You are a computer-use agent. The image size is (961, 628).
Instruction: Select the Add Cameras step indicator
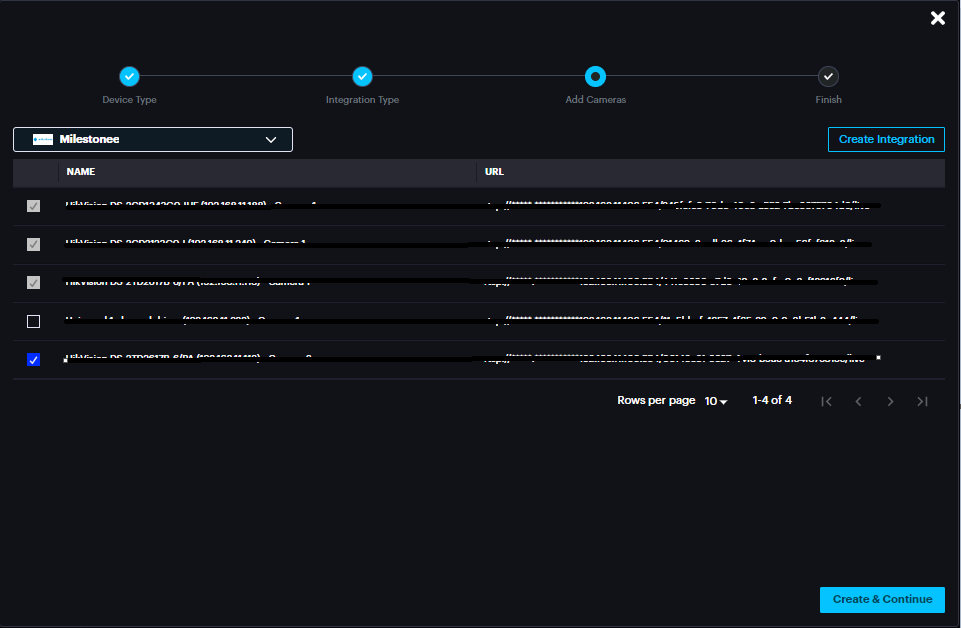595,76
